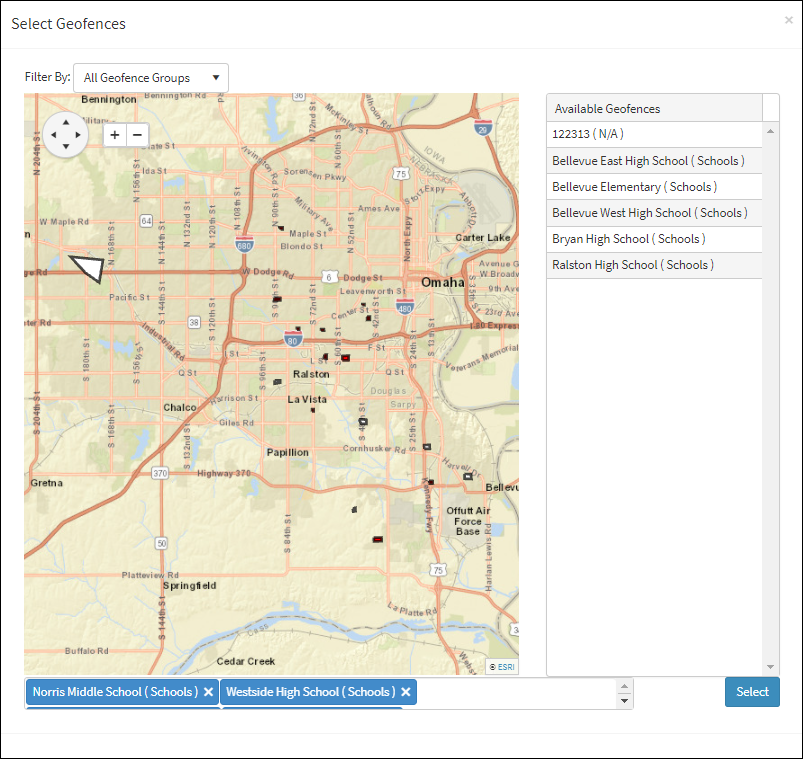Select 122313 (N/A) from available geofences
This screenshot has height=759, width=803.
click(588, 134)
